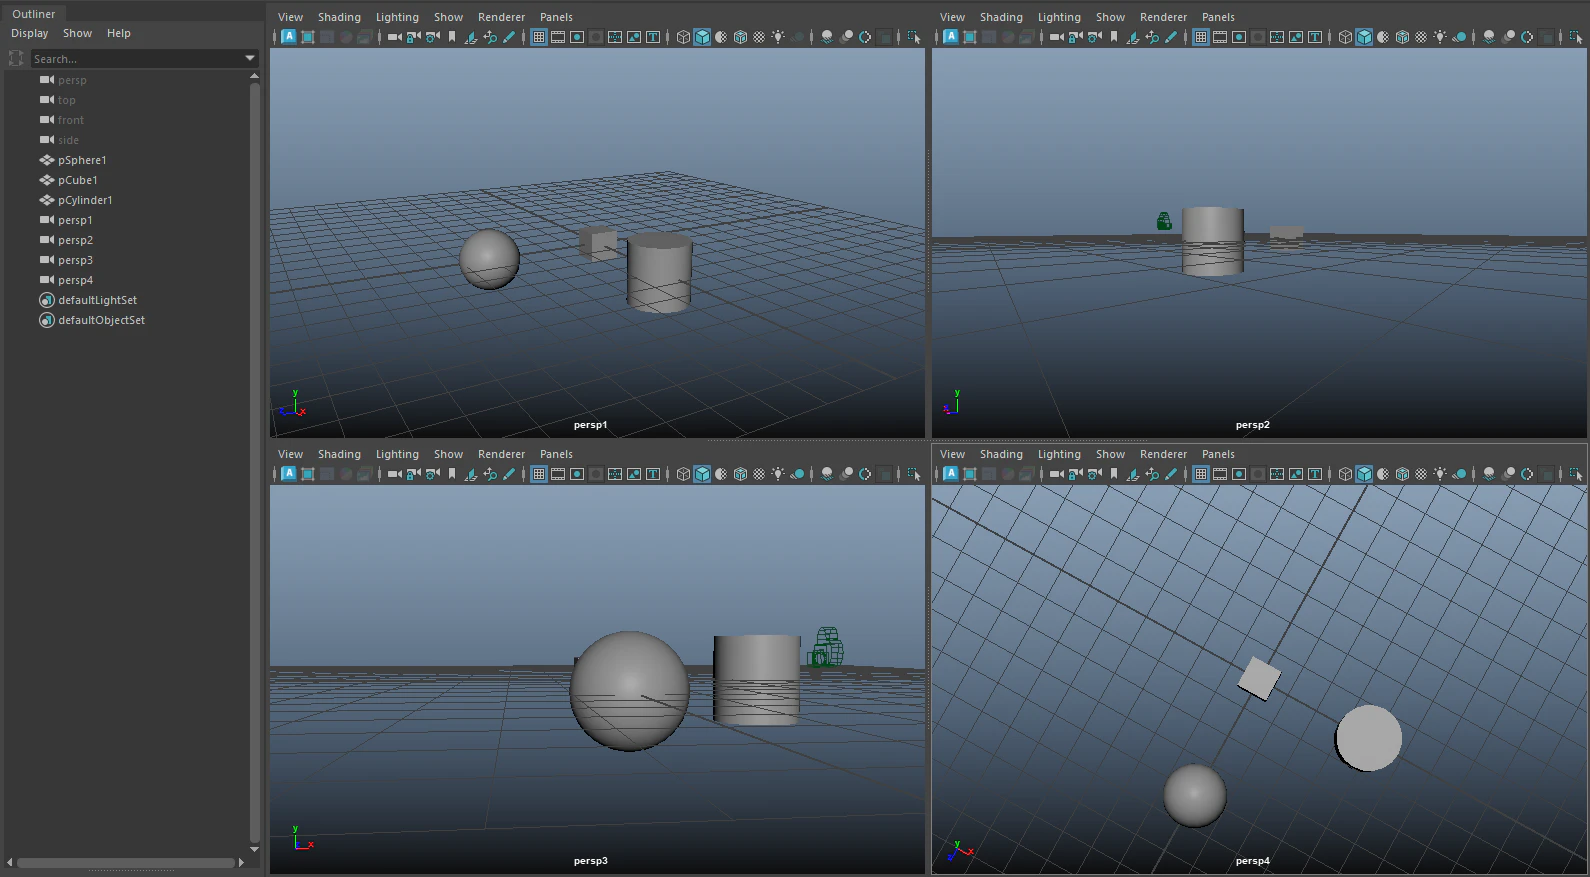
Task: Click Wireframe on Shaded icon in persp3 toolbar
Action: pyautogui.click(x=740, y=474)
